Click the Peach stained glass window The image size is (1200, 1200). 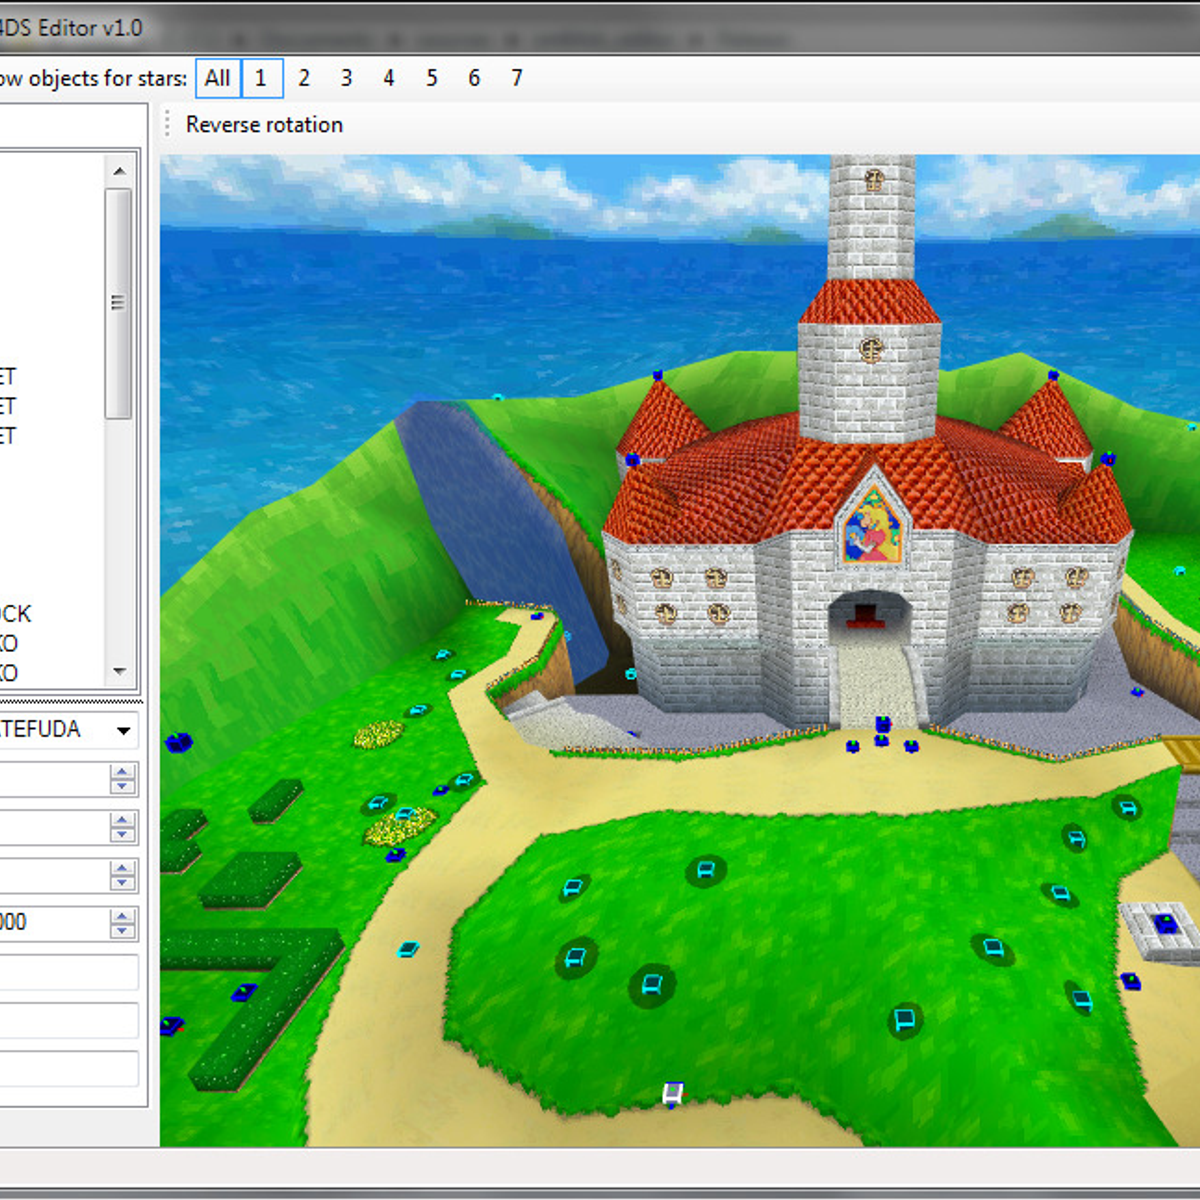pyautogui.click(x=873, y=526)
